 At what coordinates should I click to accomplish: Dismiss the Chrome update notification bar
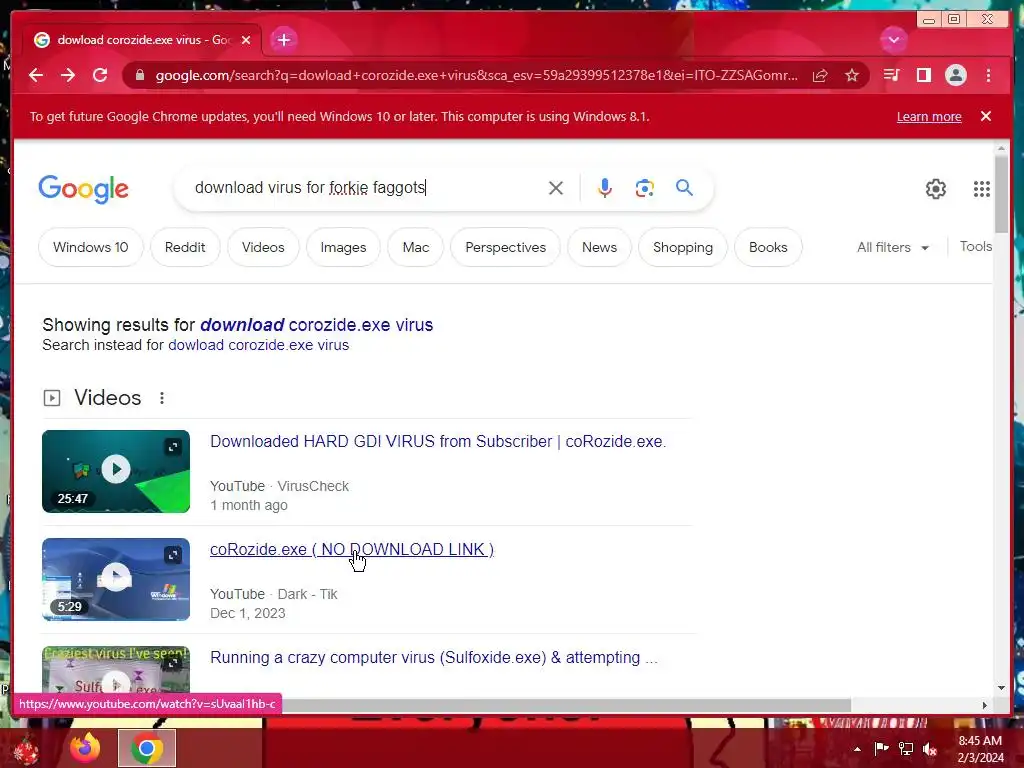coord(985,116)
